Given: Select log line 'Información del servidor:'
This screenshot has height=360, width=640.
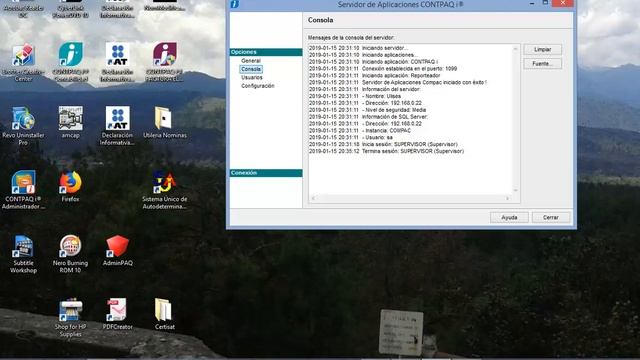Looking at the screenshot, I should pyautogui.click(x=364, y=89).
